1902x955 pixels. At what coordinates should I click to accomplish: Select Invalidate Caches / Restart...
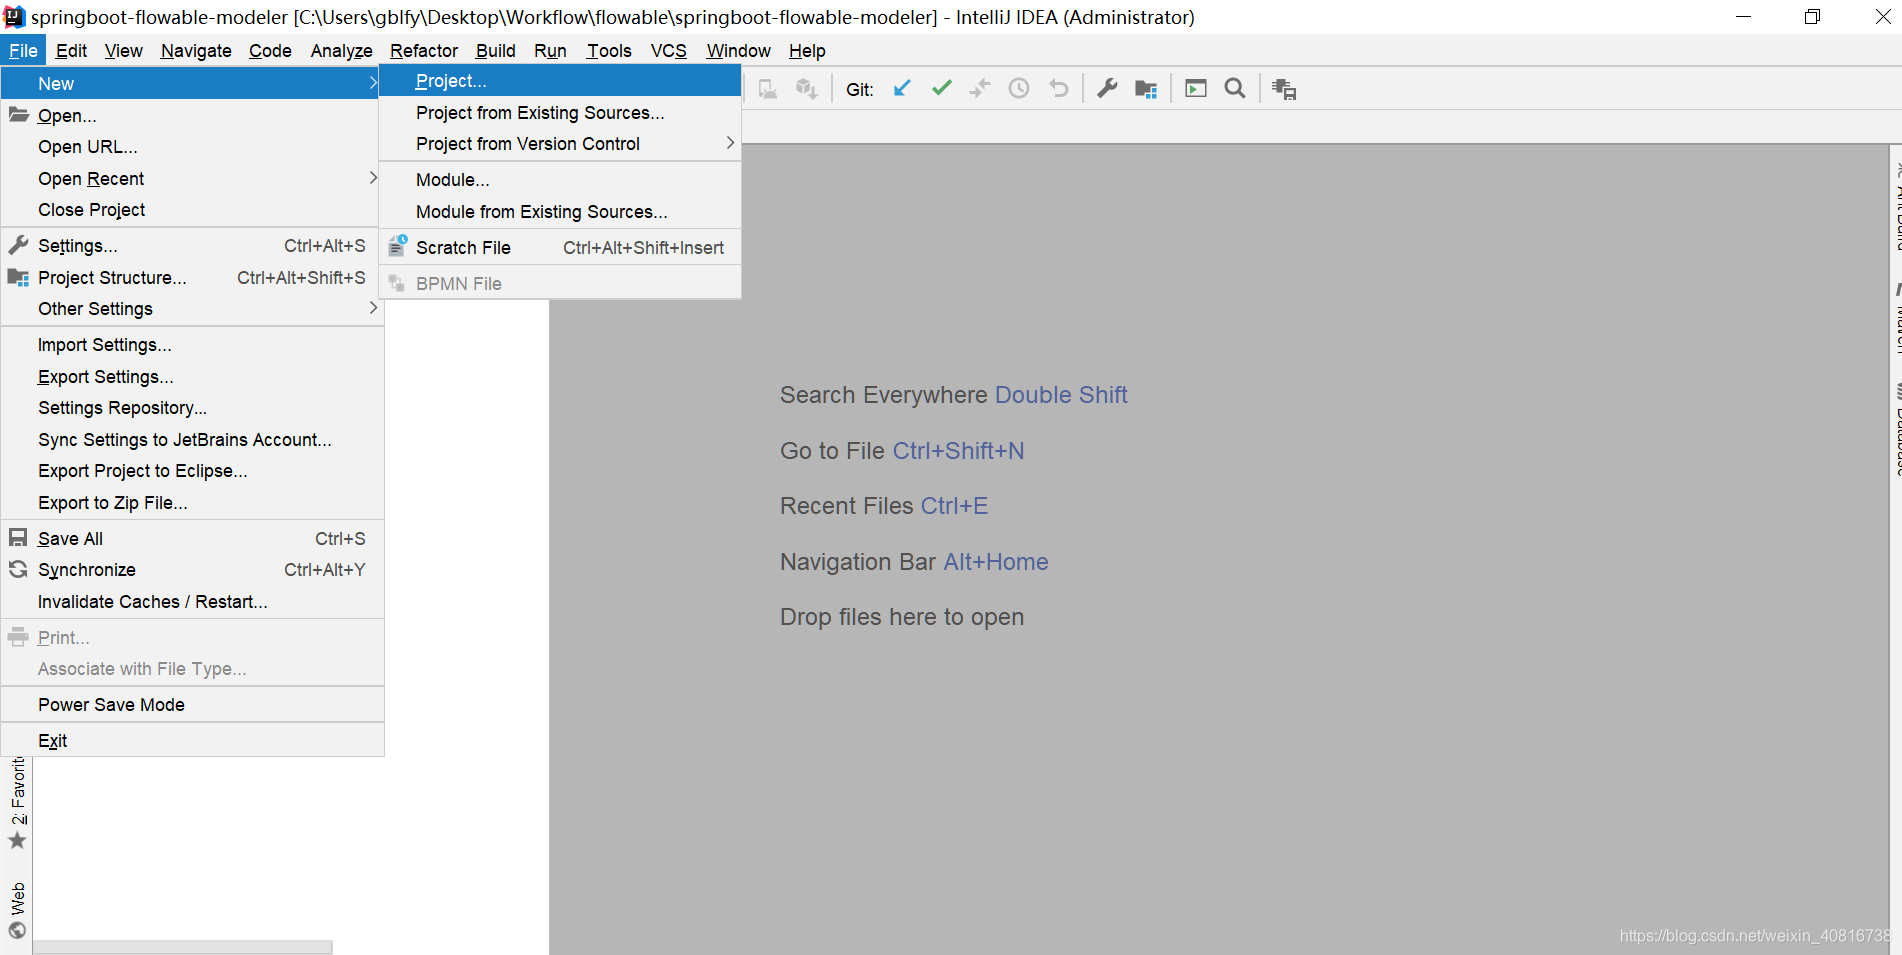click(192, 602)
